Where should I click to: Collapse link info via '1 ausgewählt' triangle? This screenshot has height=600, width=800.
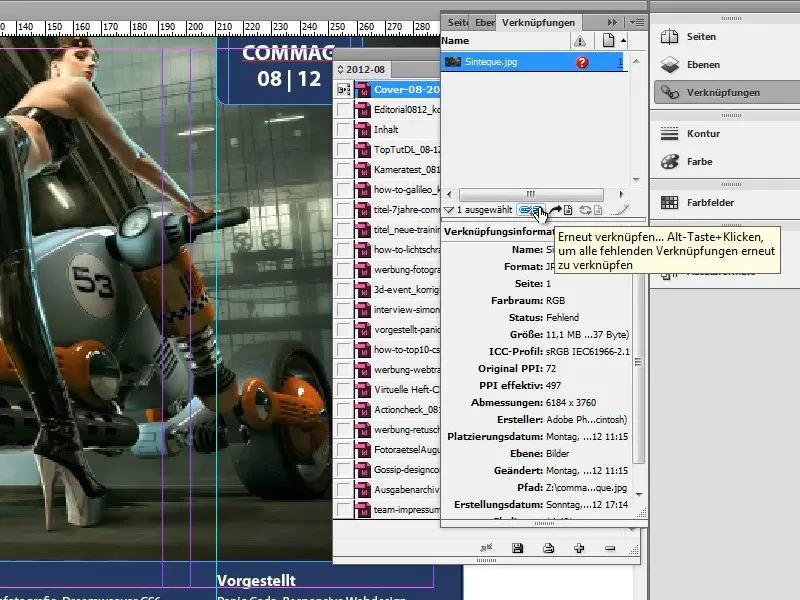click(448, 210)
